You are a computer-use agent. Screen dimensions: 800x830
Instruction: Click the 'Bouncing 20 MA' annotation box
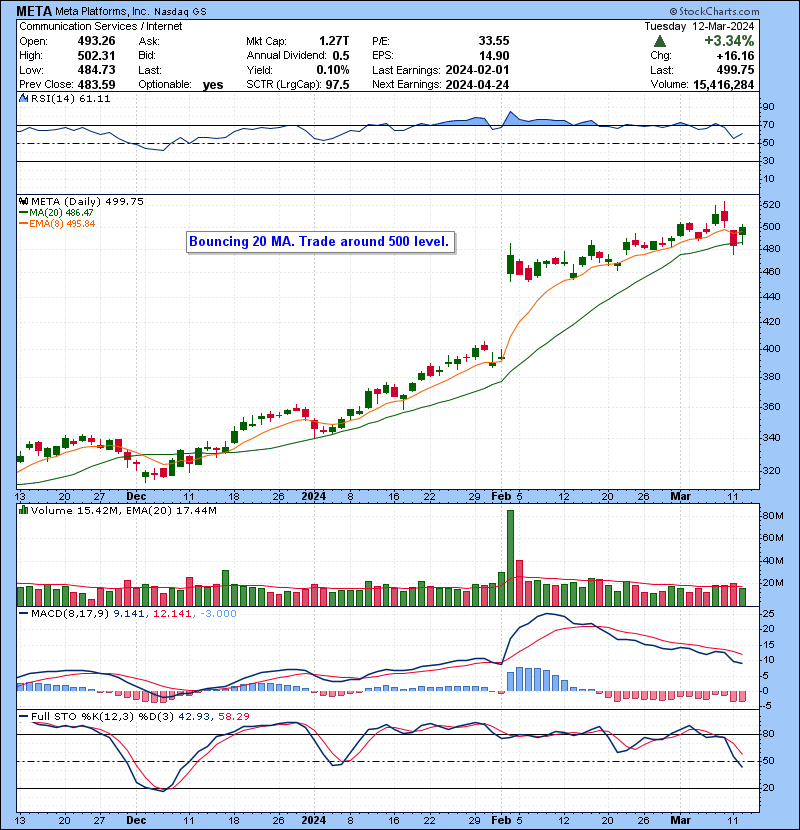320,241
